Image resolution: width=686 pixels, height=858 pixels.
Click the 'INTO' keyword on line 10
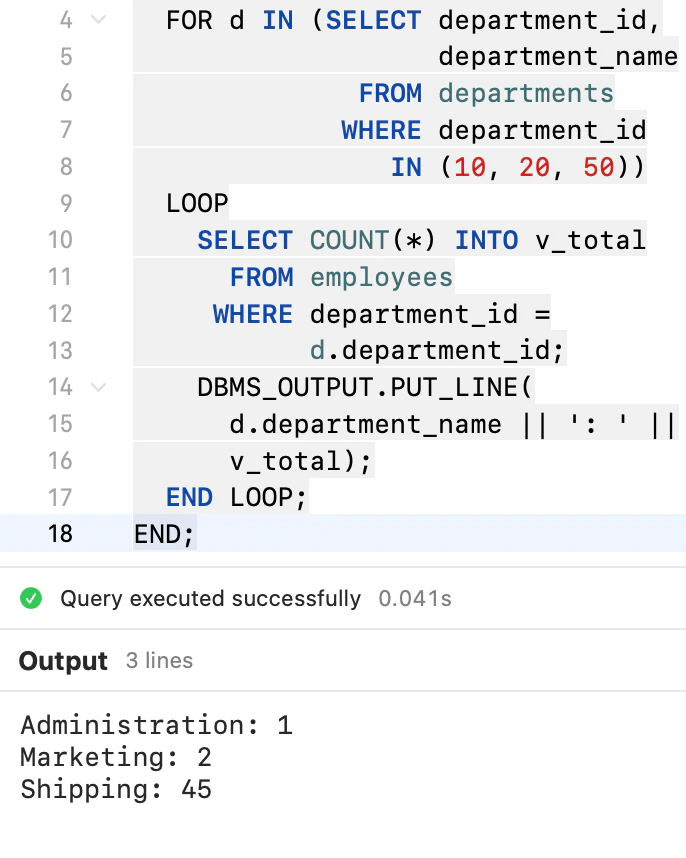click(x=486, y=240)
